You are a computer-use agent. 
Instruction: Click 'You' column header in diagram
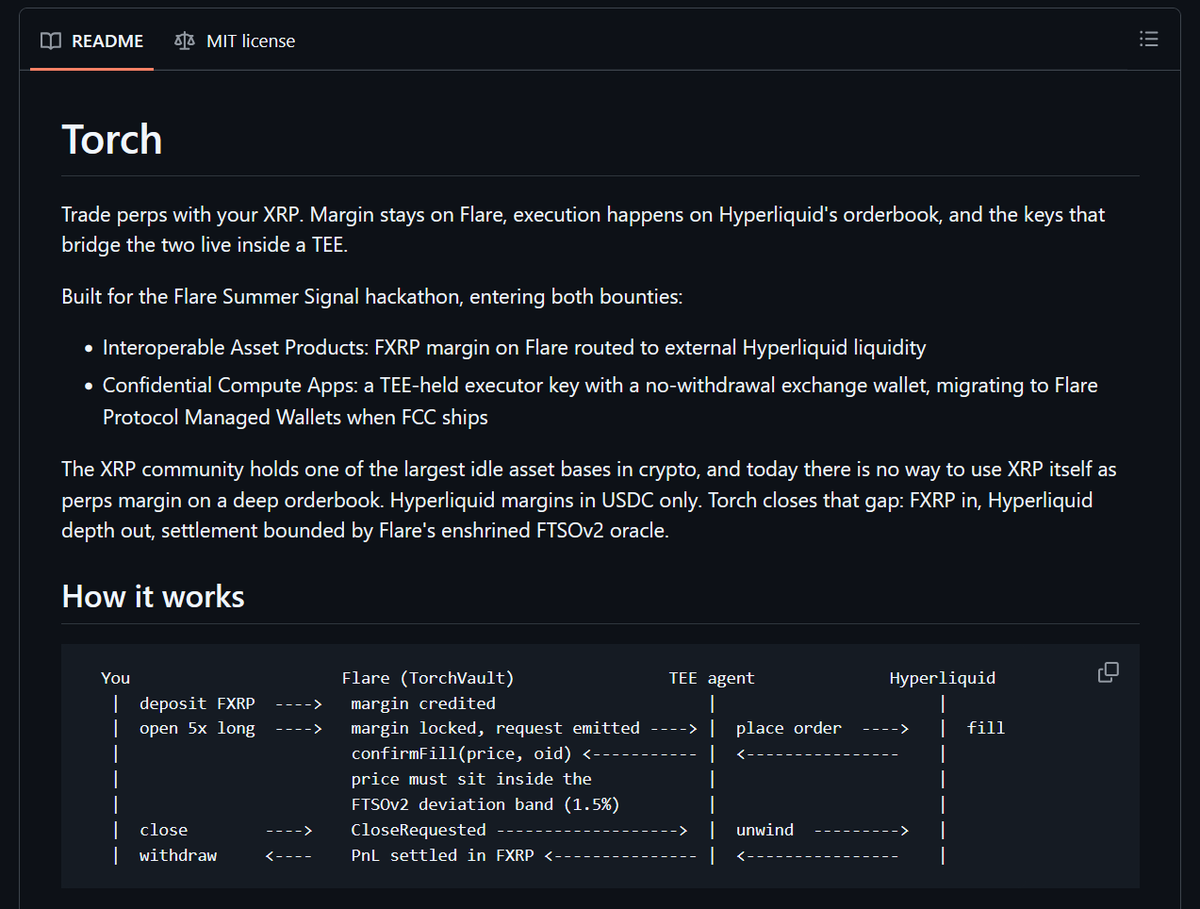click(x=115, y=678)
